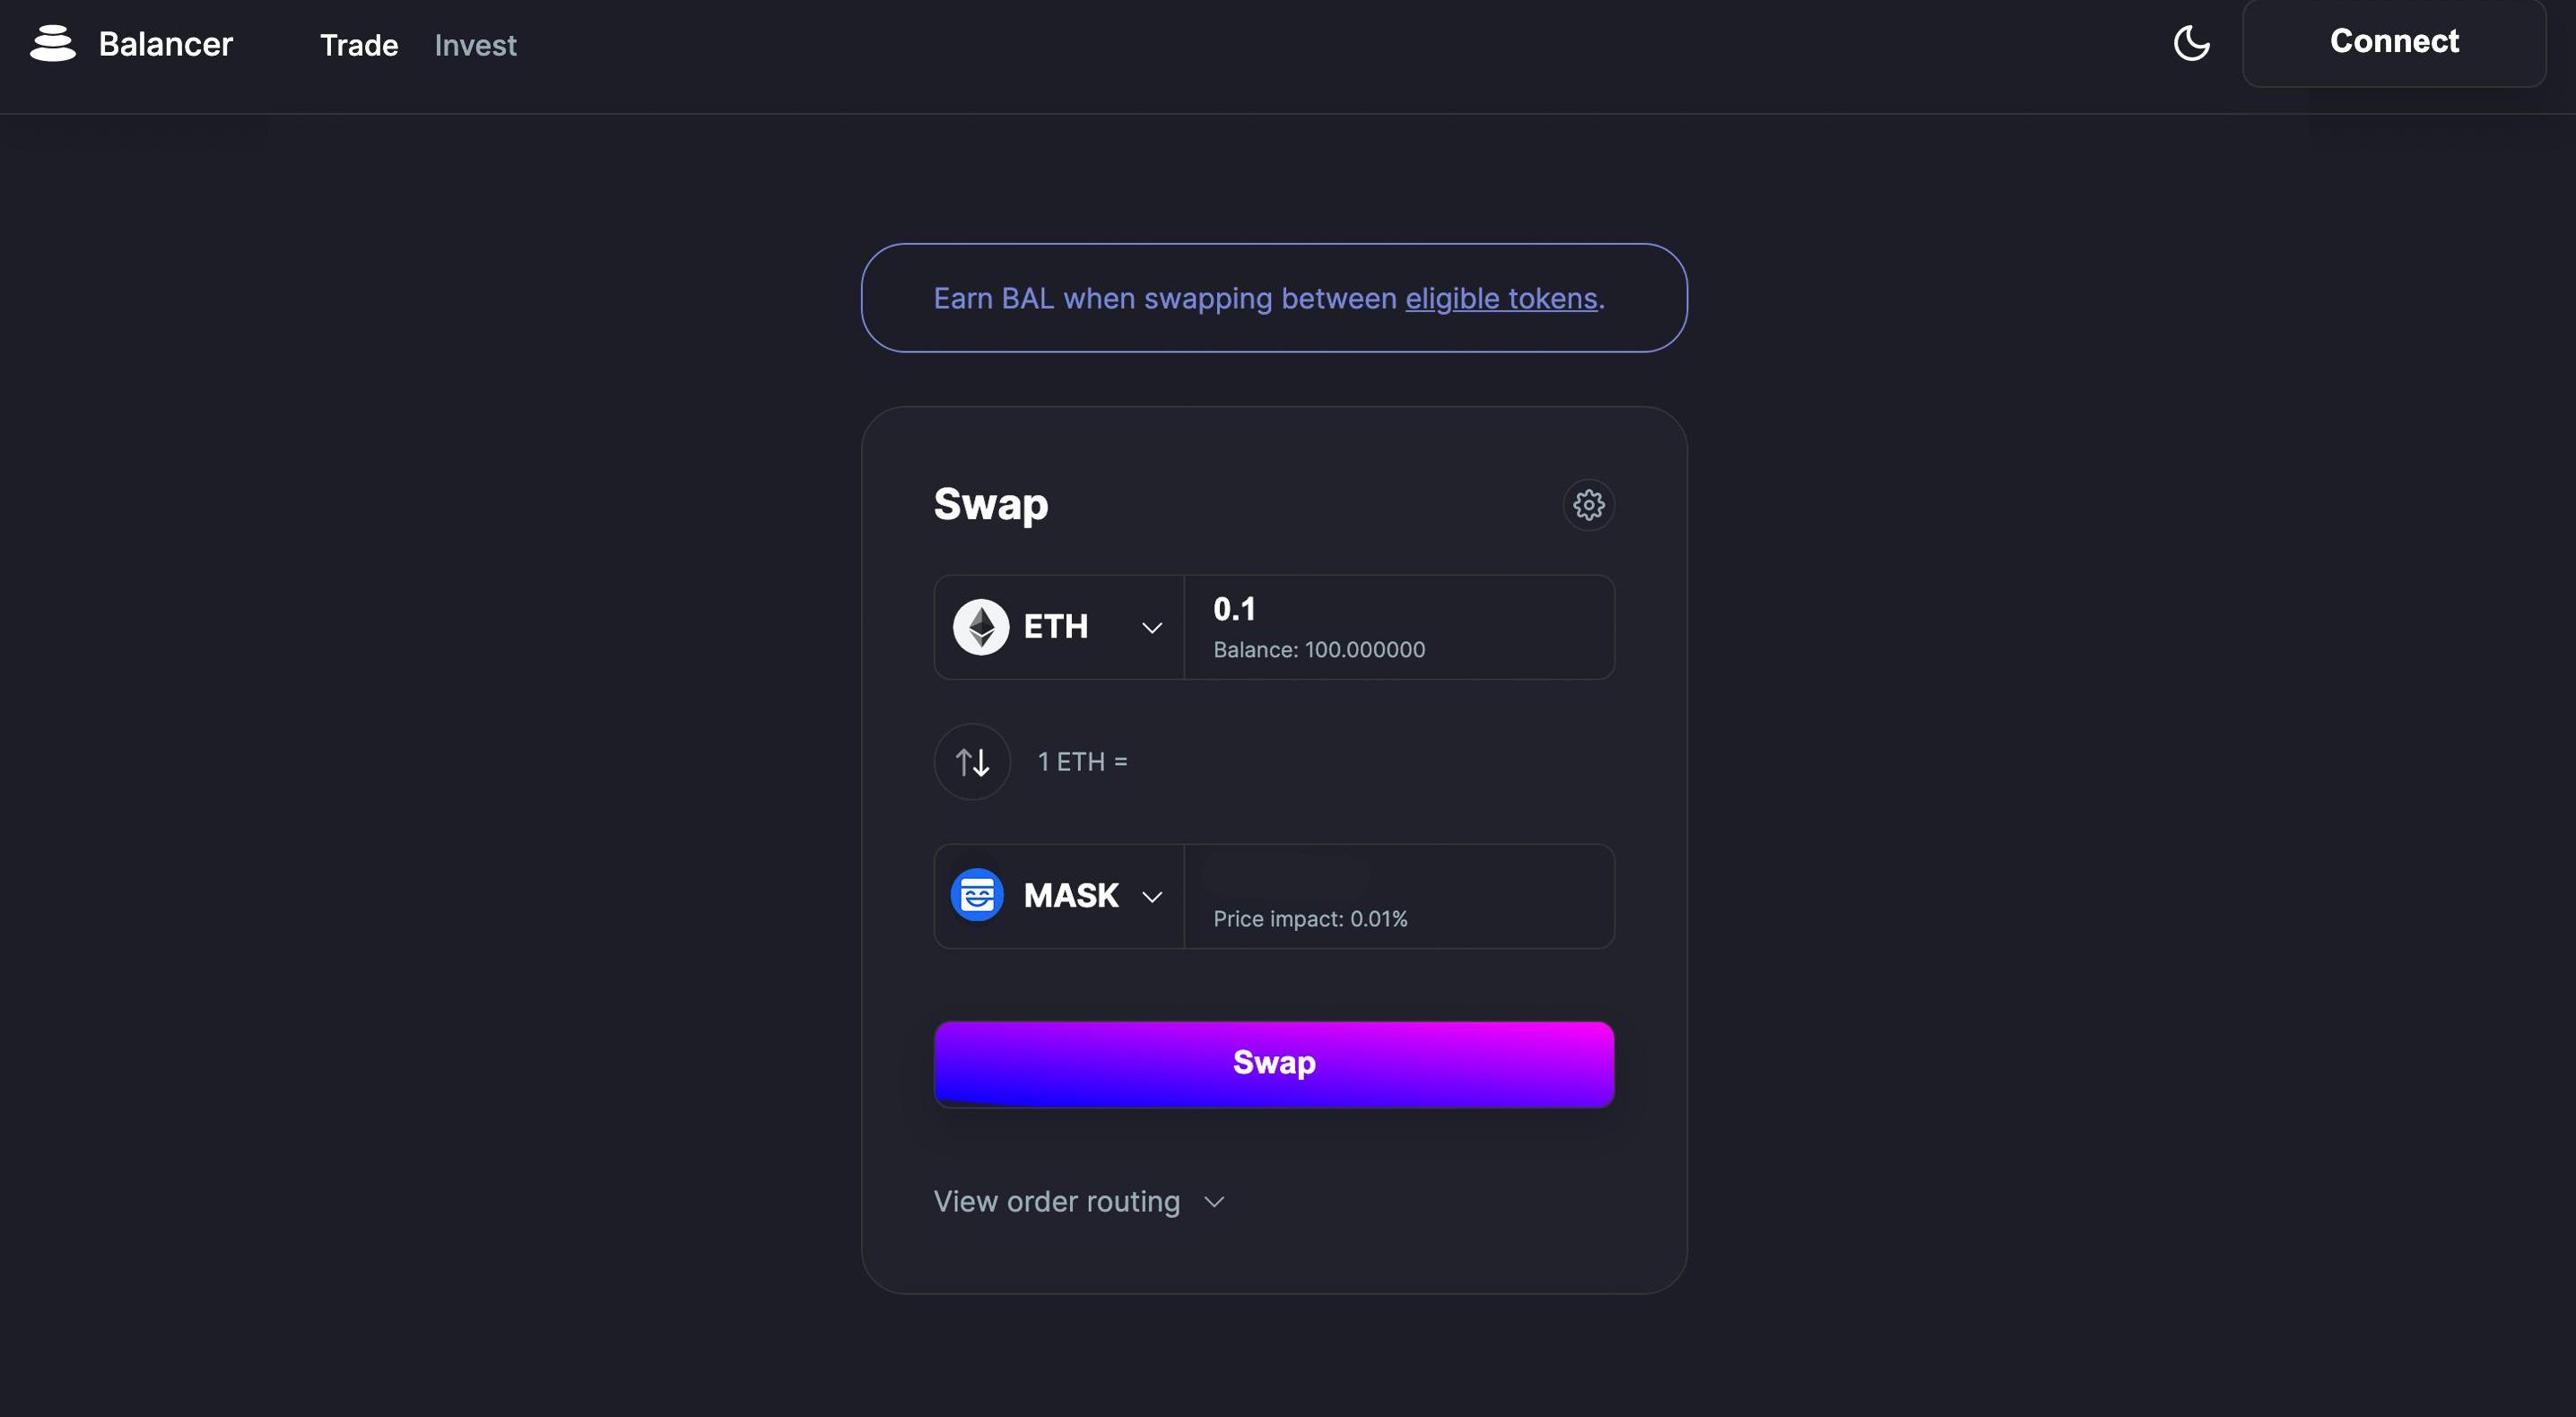The height and width of the screenshot is (1417, 2576).
Task: Open swap settings gear icon
Action: click(1588, 505)
